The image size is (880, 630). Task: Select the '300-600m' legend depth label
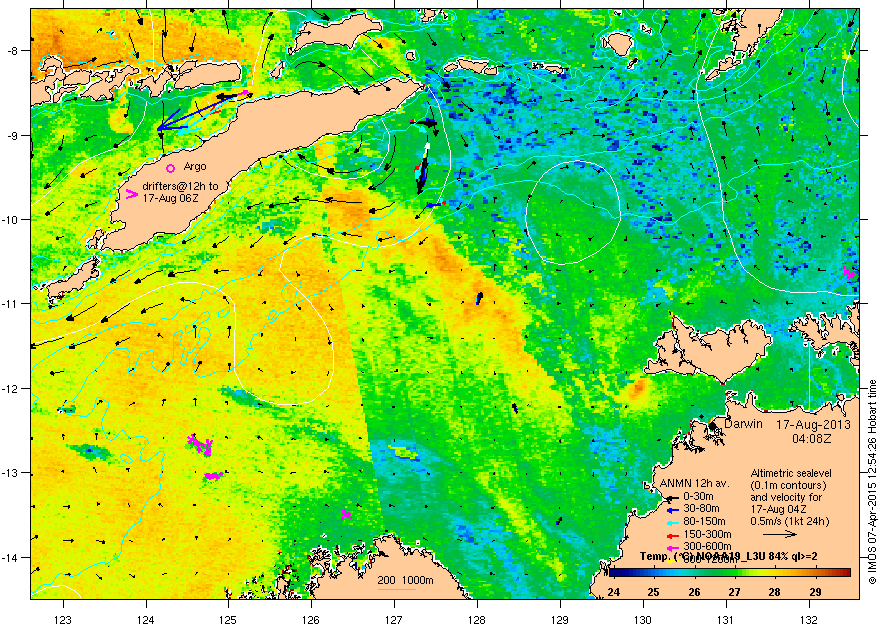click(707, 546)
